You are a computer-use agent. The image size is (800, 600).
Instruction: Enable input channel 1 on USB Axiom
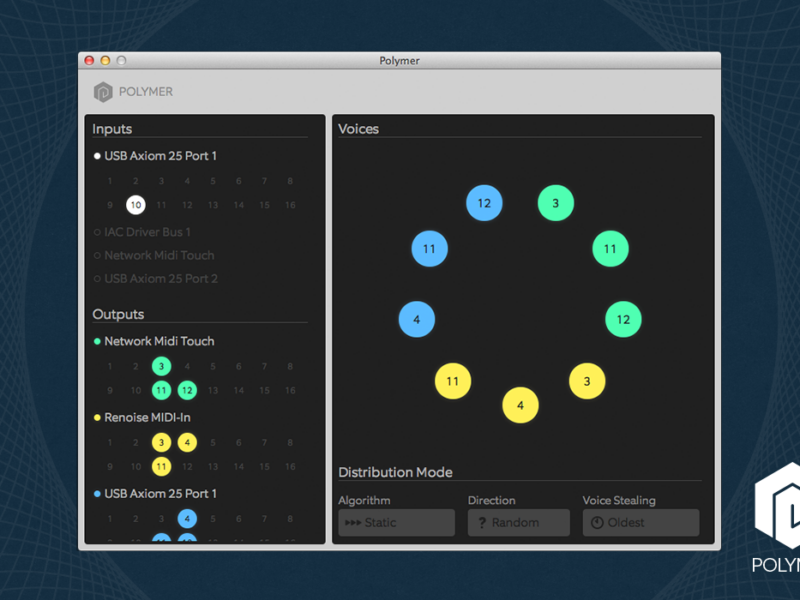(110, 181)
